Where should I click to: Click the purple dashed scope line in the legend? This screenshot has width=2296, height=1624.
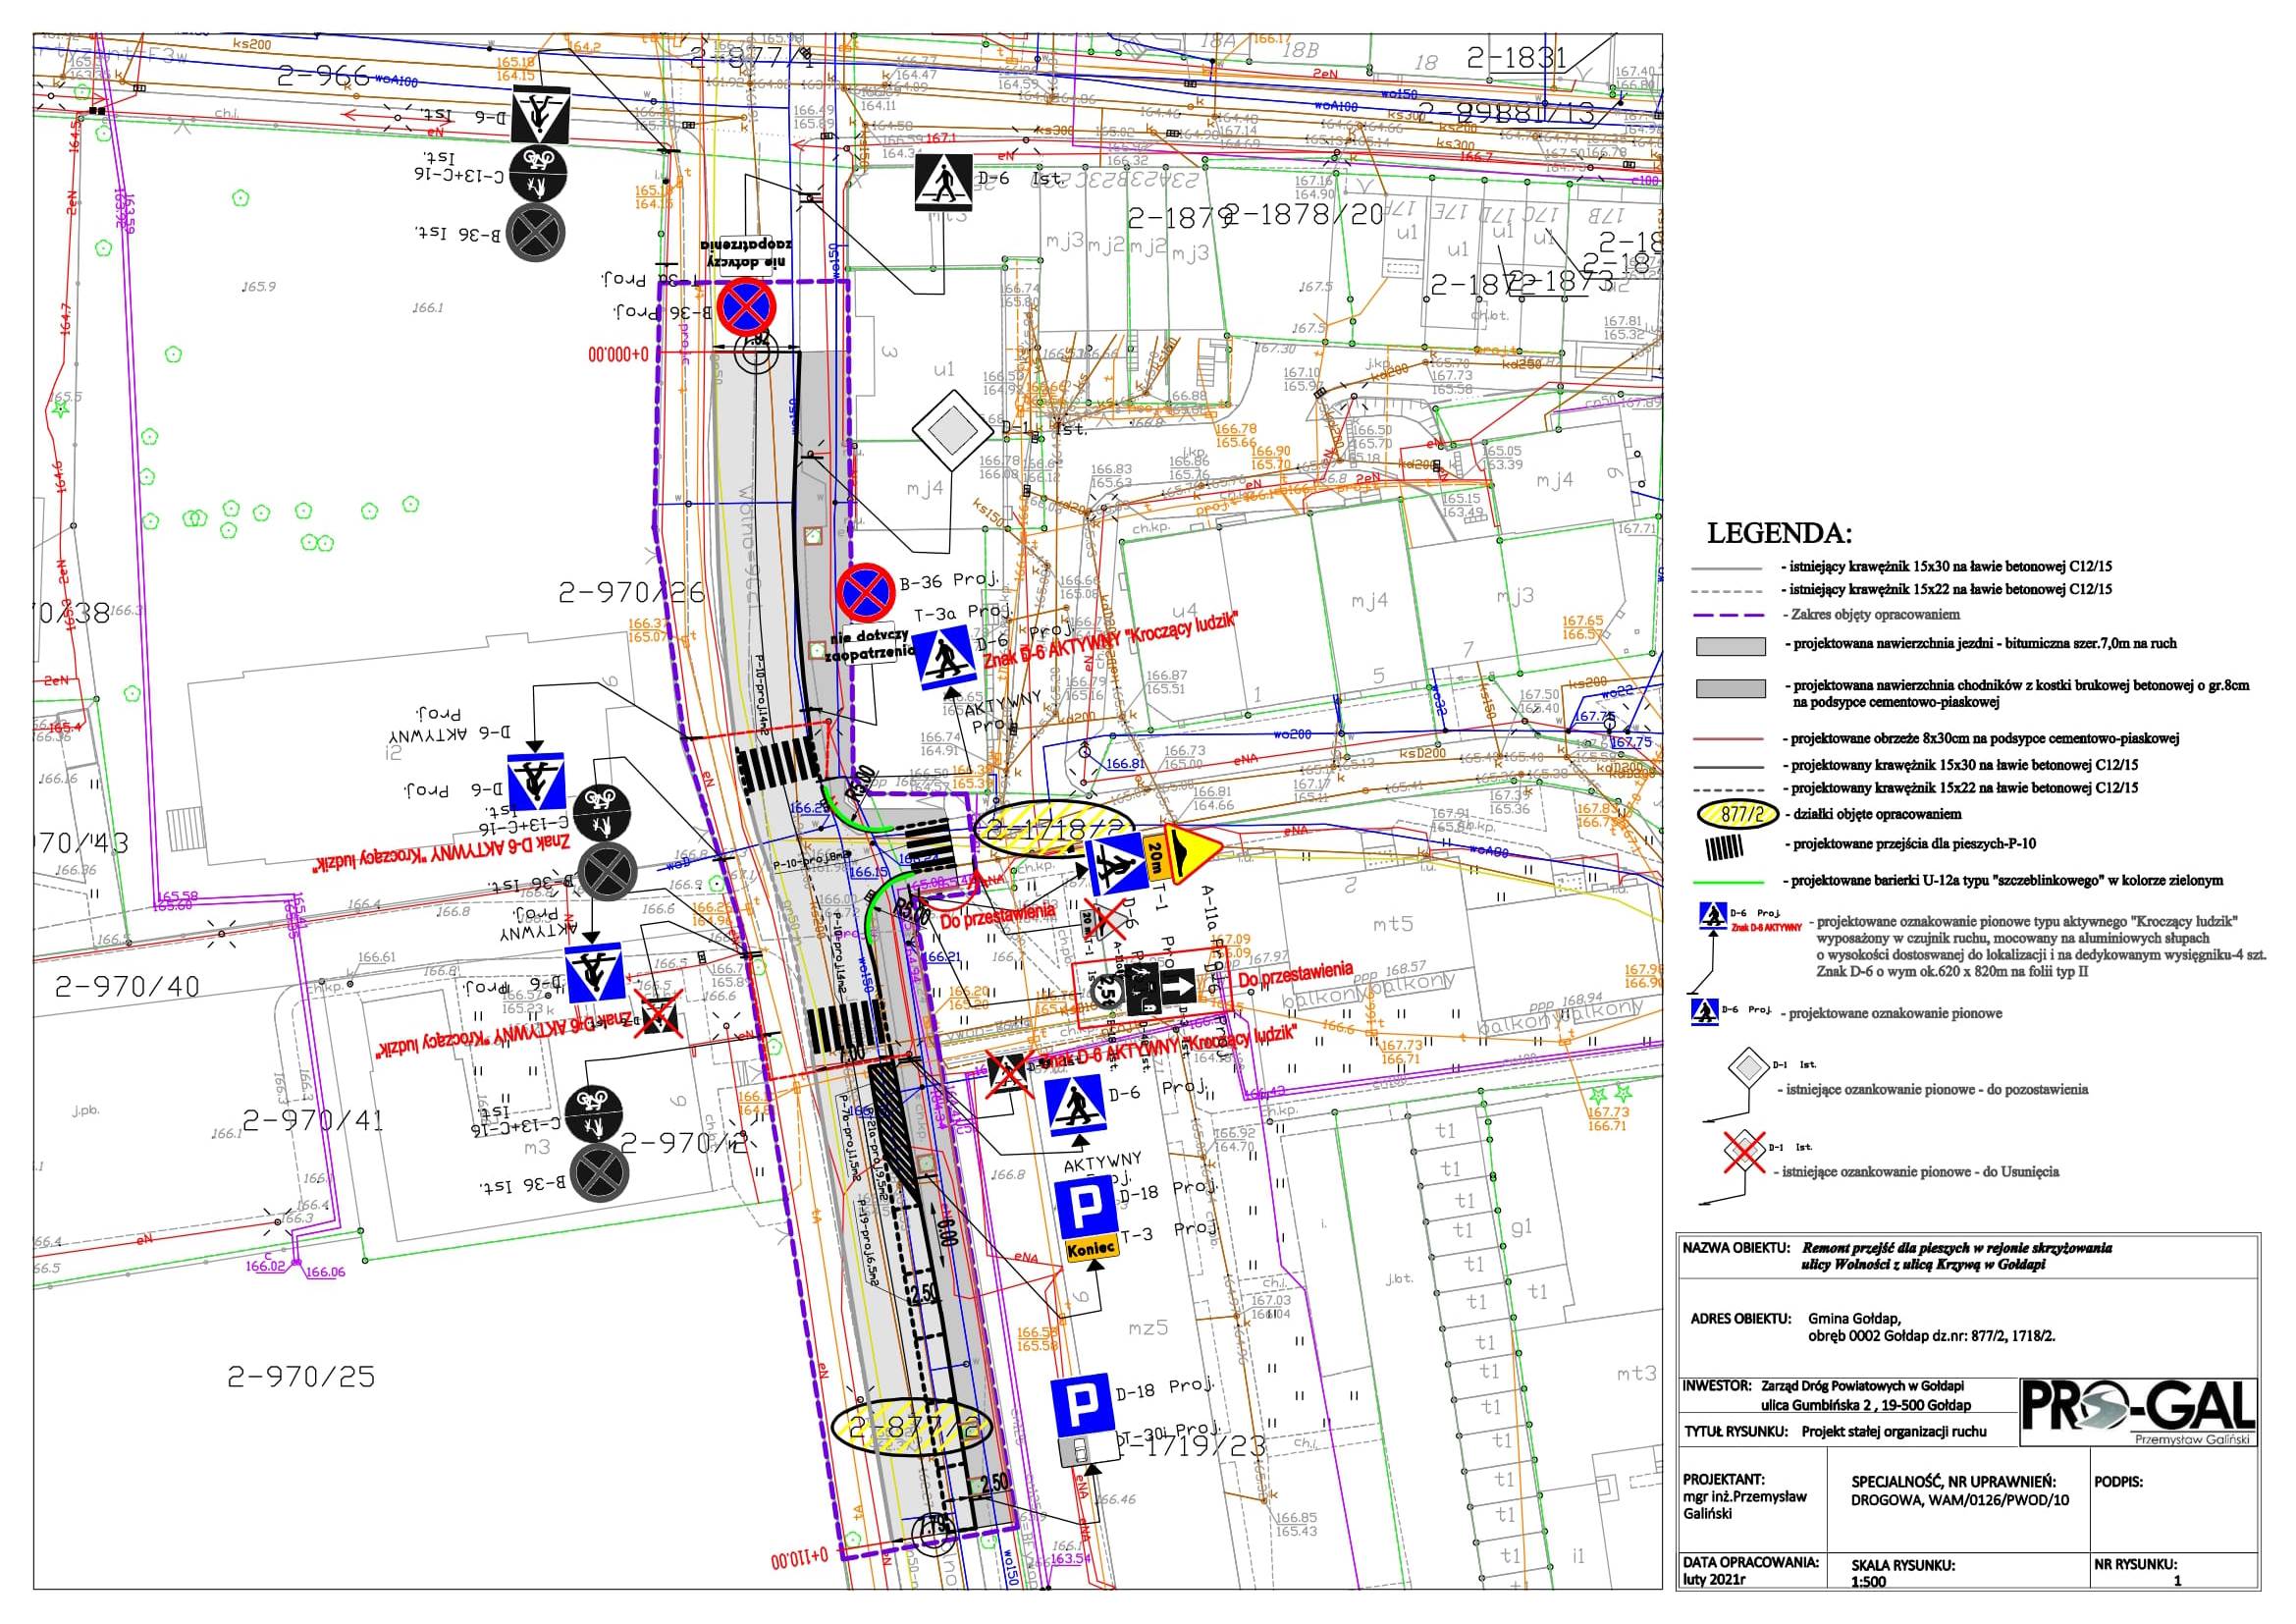(1729, 614)
